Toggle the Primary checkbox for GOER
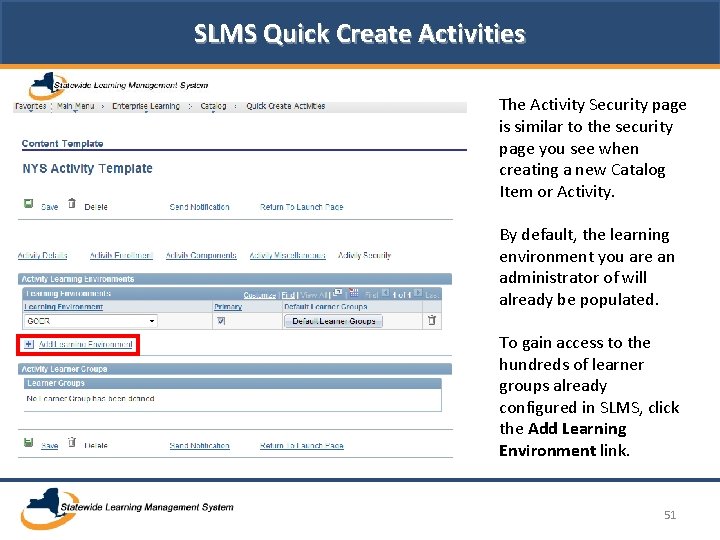Viewport: 720px width, 540px height. tap(221, 321)
